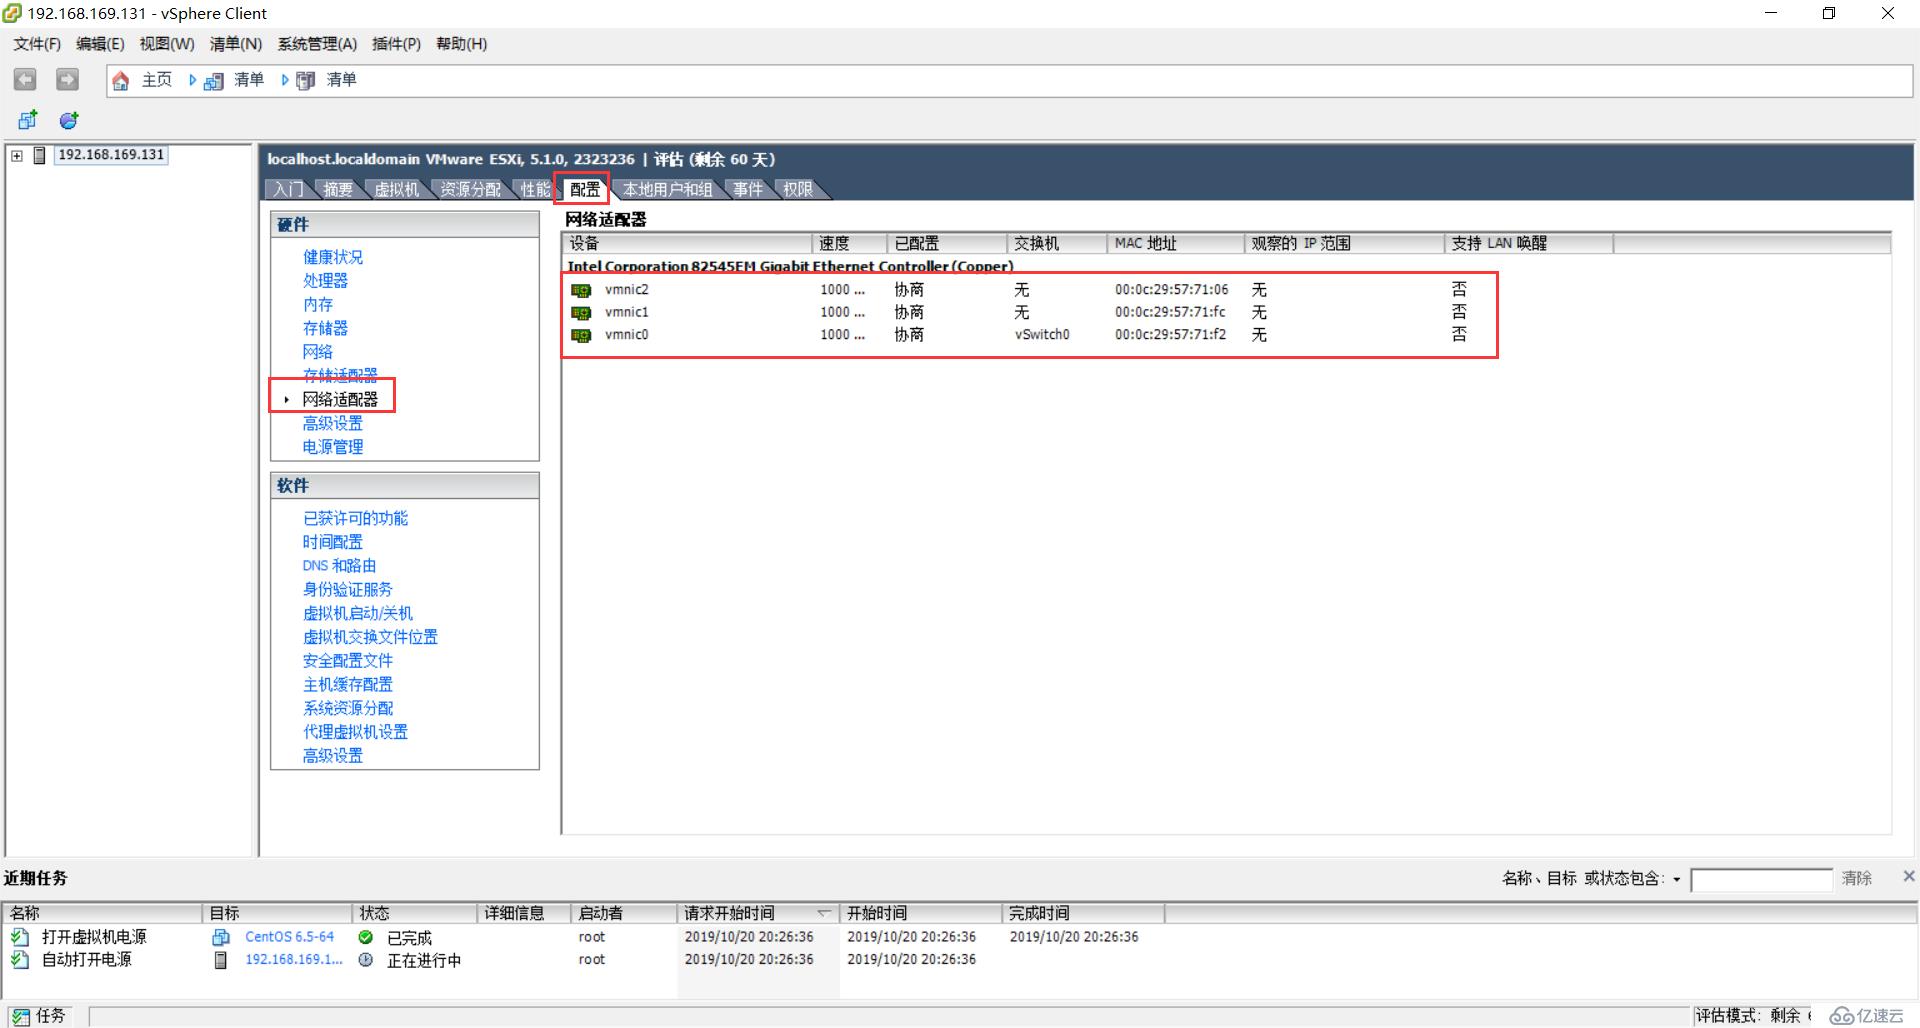
Task: Open the 健康状况 hardware link
Action: coord(333,257)
